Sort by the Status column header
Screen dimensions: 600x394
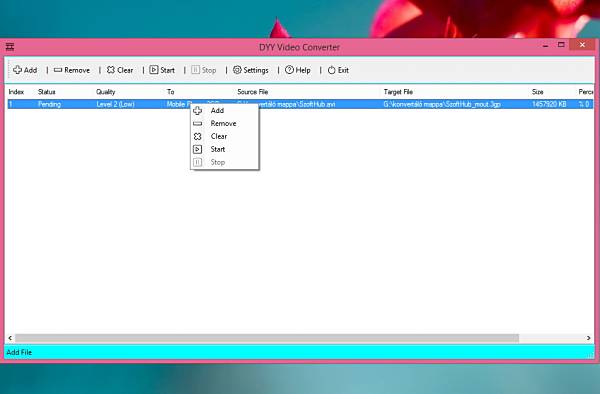(x=47, y=92)
